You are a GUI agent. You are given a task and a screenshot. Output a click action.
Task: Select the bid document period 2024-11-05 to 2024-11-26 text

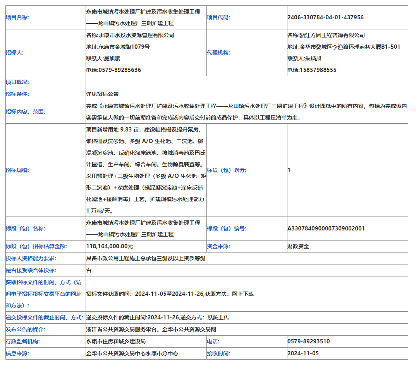(x=169, y=294)
